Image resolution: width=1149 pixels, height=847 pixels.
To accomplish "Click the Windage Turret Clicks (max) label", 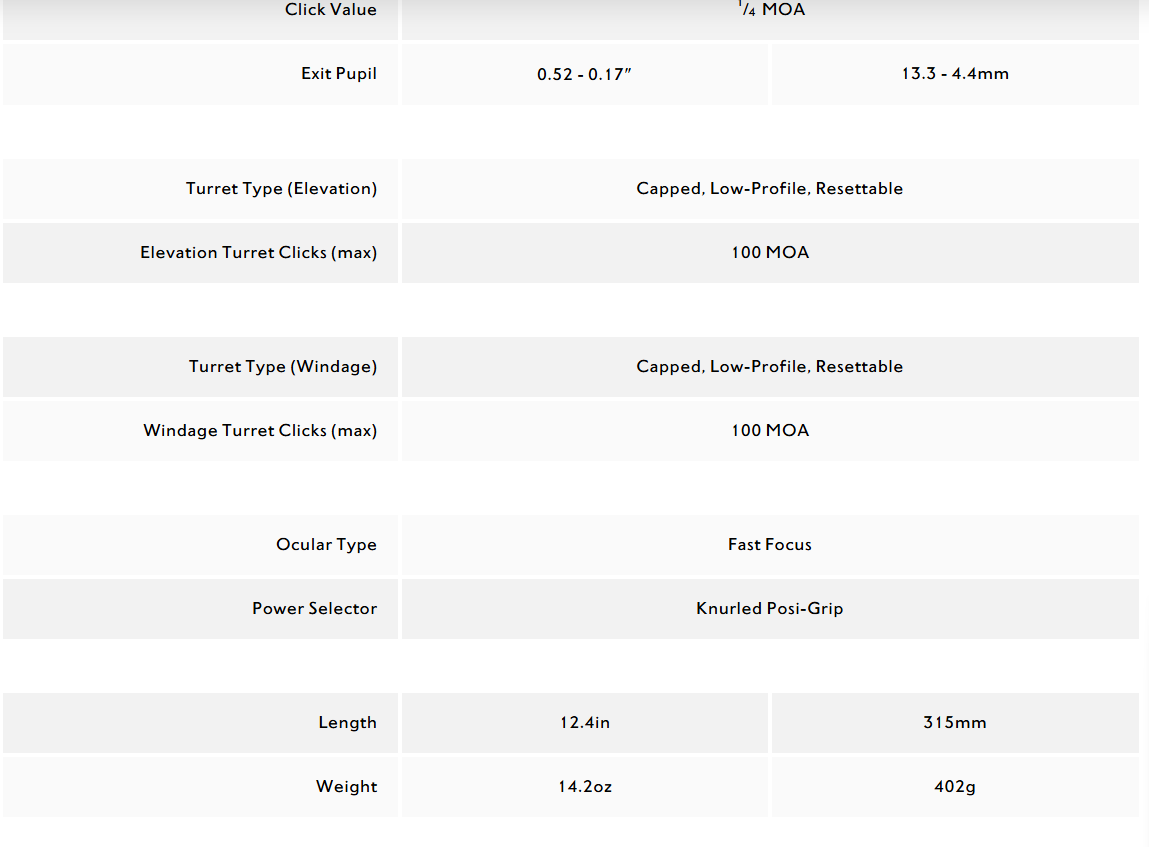I will point(260,431).
